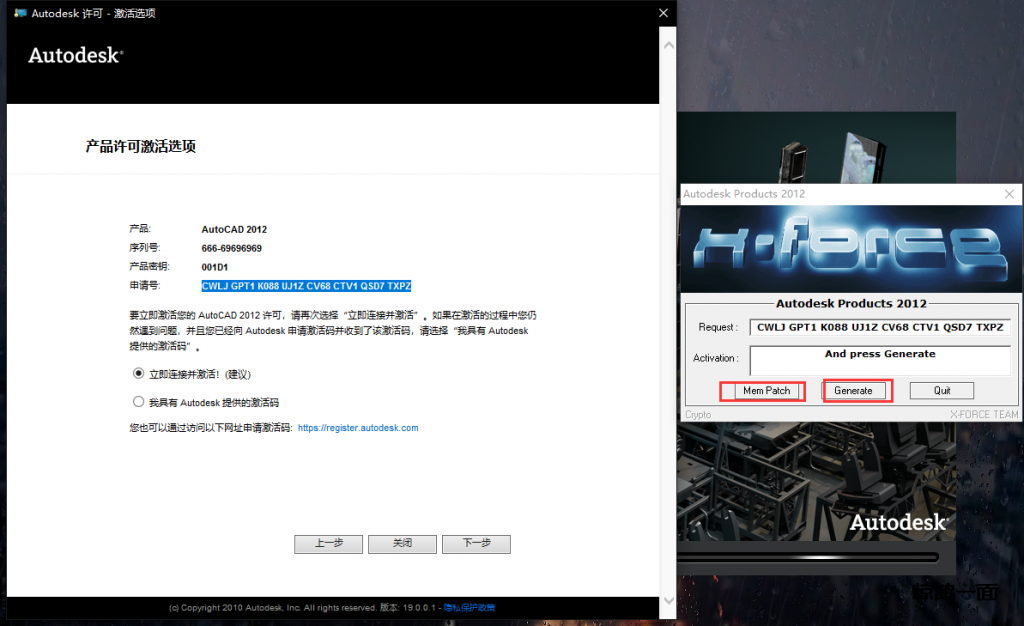Screen dimensions: 1024x626
Task: Click inside the Request text field
Action: pyautogui.click(x=879, y=327)
